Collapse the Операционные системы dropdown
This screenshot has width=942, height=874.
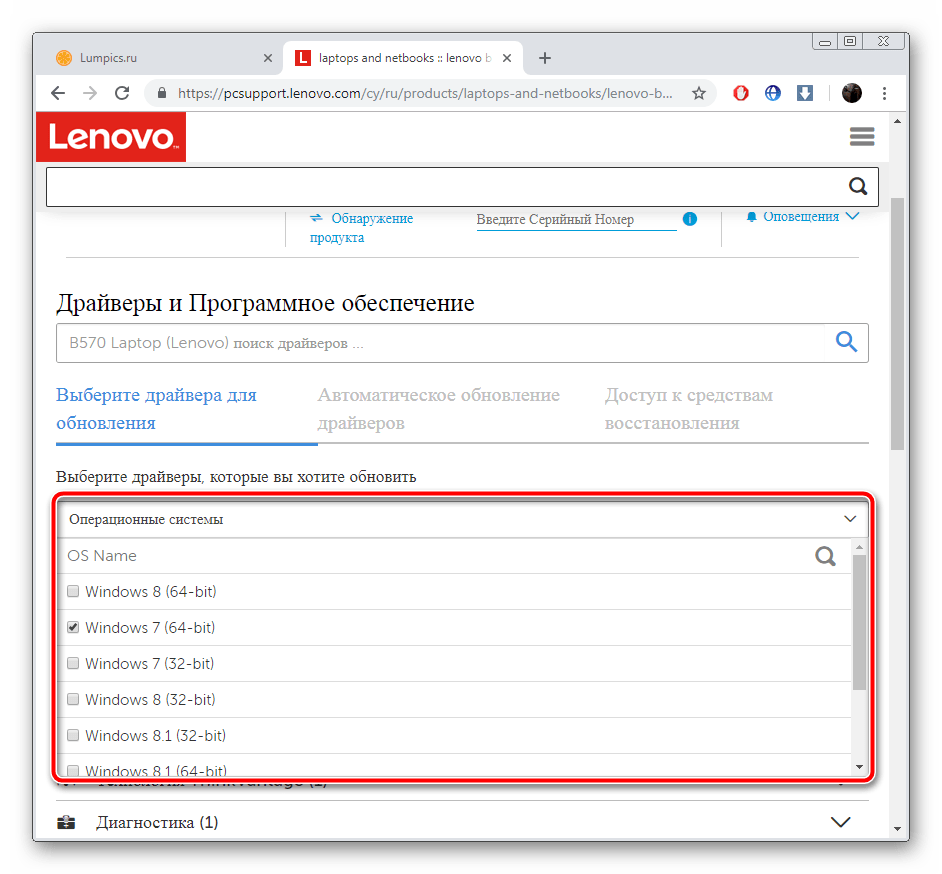850,519
